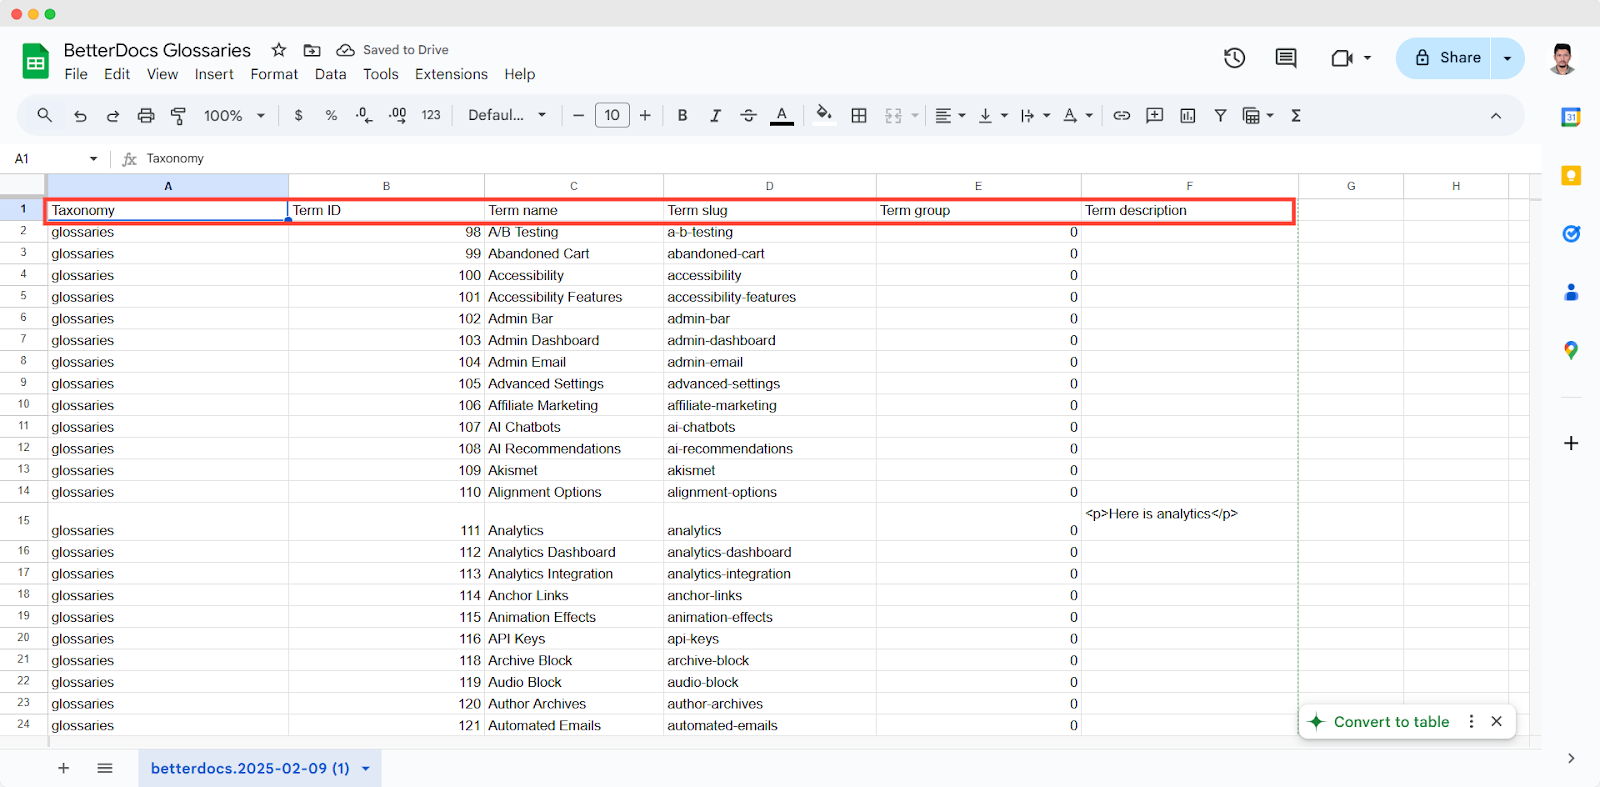Open the Borders tool

[x=859, y=116]
